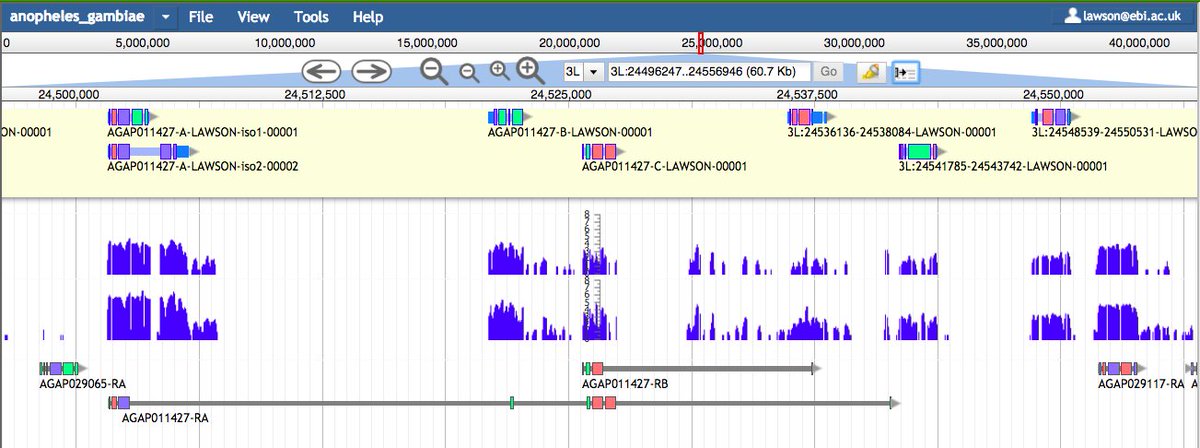This screenshot has width=1200, height=448.
Task: Toggle the highlight marker tool
Action: coord(870,72)
